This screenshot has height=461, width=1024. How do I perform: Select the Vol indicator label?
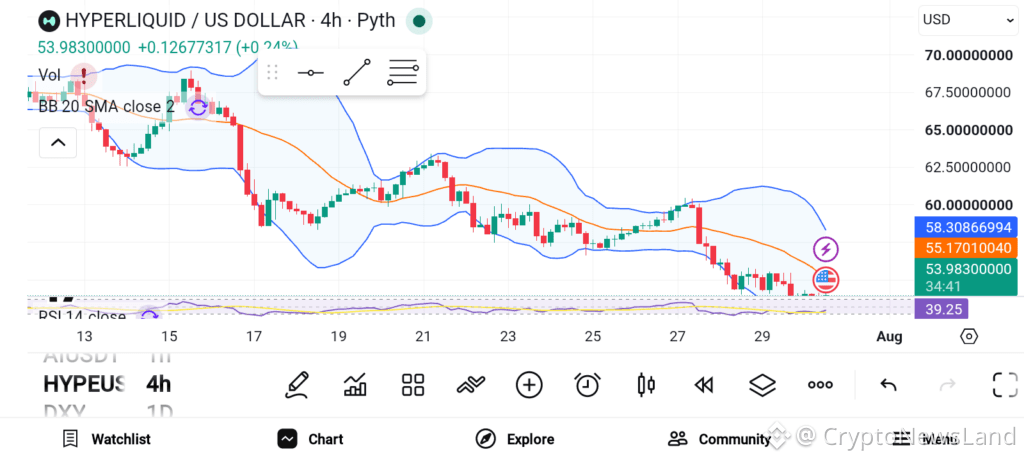click(x=50, y=75)
